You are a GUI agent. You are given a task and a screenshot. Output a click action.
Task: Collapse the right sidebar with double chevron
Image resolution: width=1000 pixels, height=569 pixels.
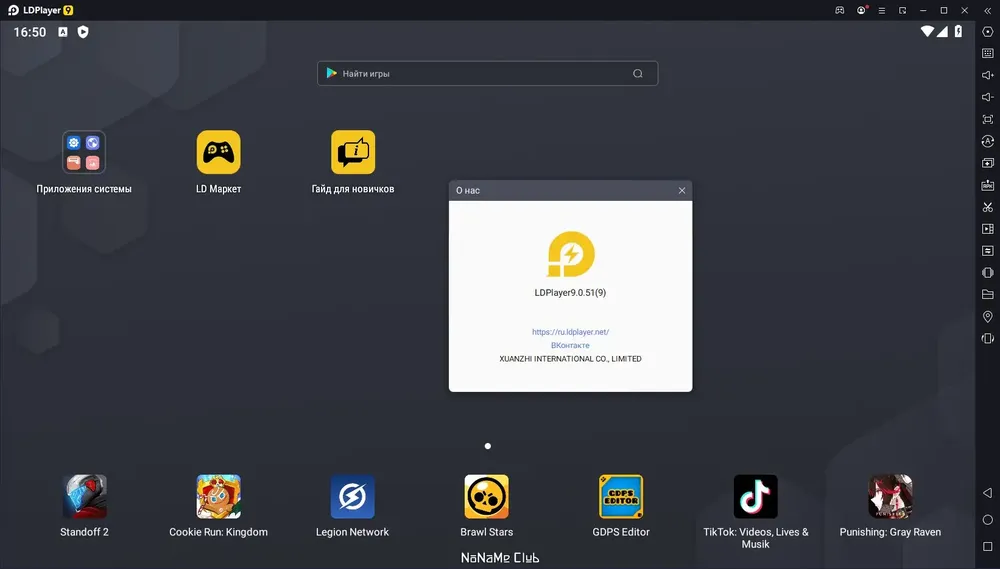pyautogui.click(x=987, y=10)
